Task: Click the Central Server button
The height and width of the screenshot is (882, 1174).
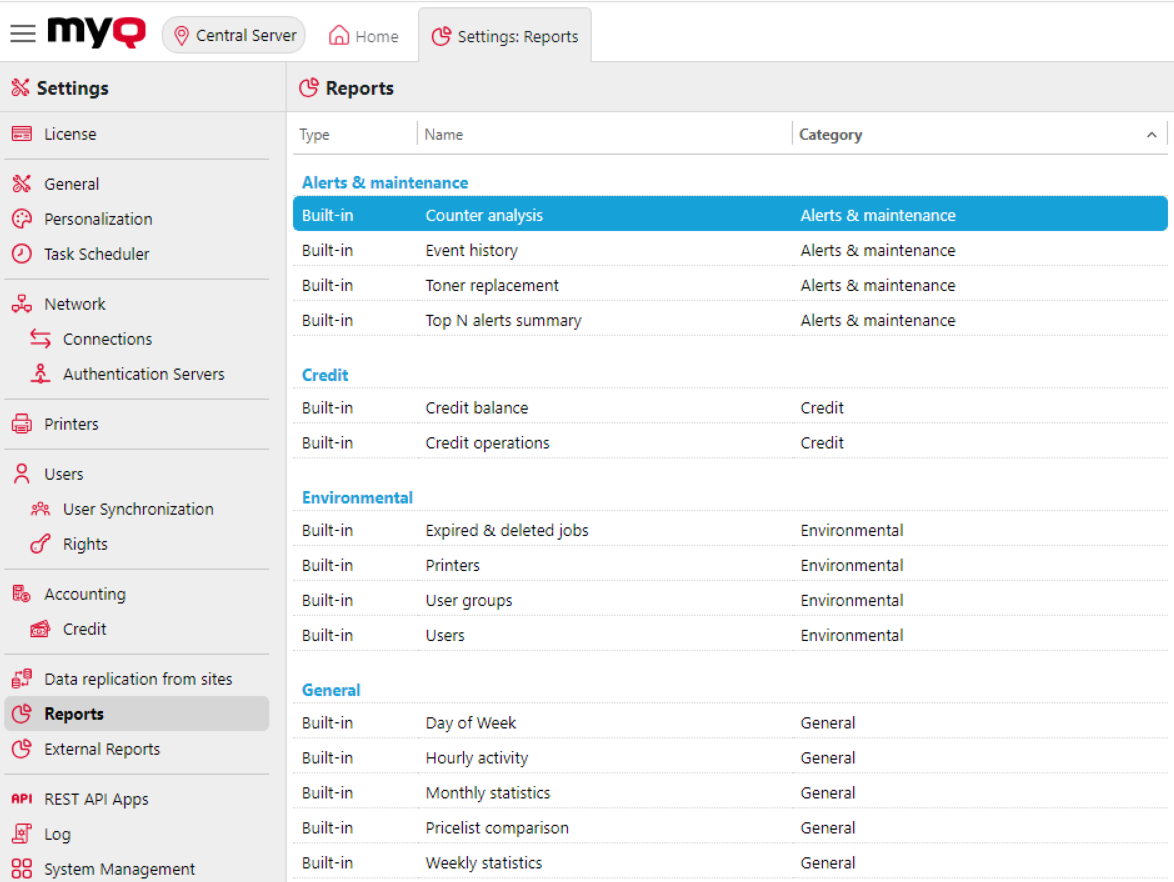Action: coord(233,35)
